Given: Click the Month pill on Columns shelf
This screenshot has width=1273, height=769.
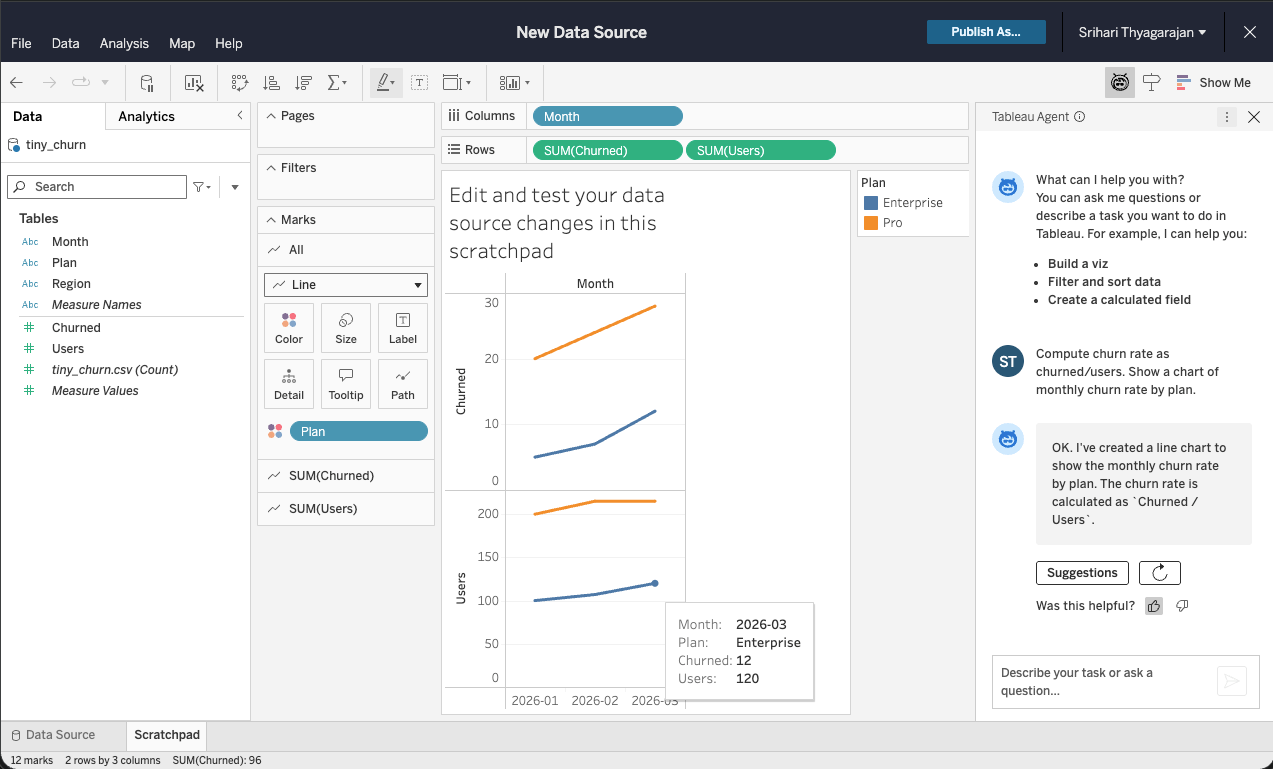Looking at the screenshot, I should 608,116.
